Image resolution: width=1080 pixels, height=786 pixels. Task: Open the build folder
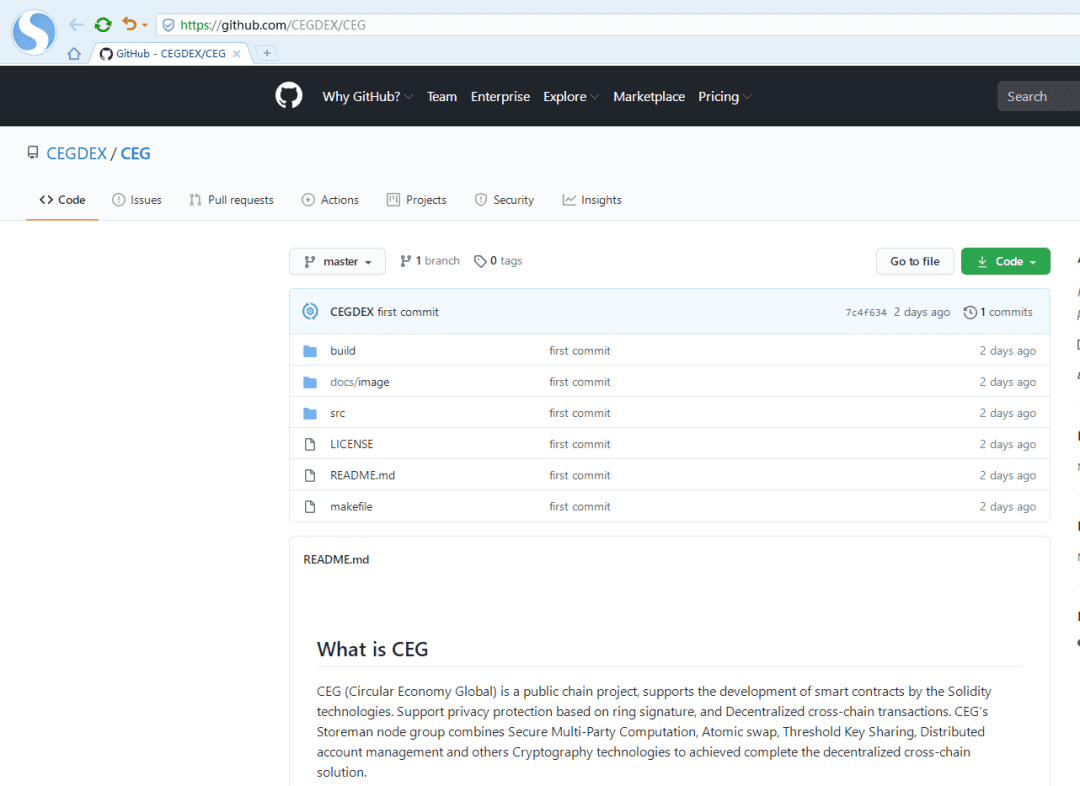tap(342, 351)
